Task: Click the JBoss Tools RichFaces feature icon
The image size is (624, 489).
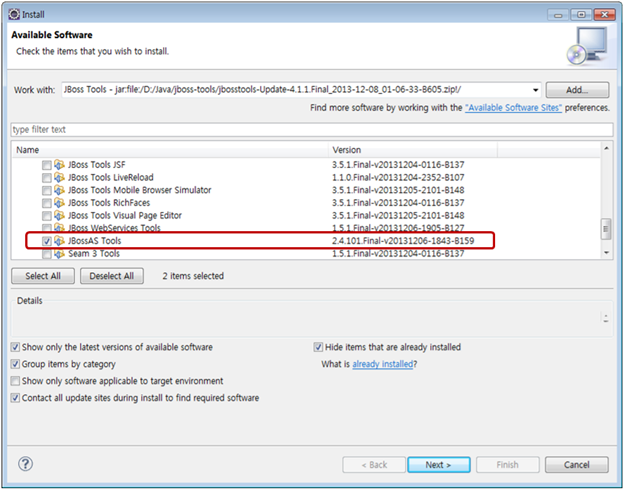Action: tap(59, 202)
